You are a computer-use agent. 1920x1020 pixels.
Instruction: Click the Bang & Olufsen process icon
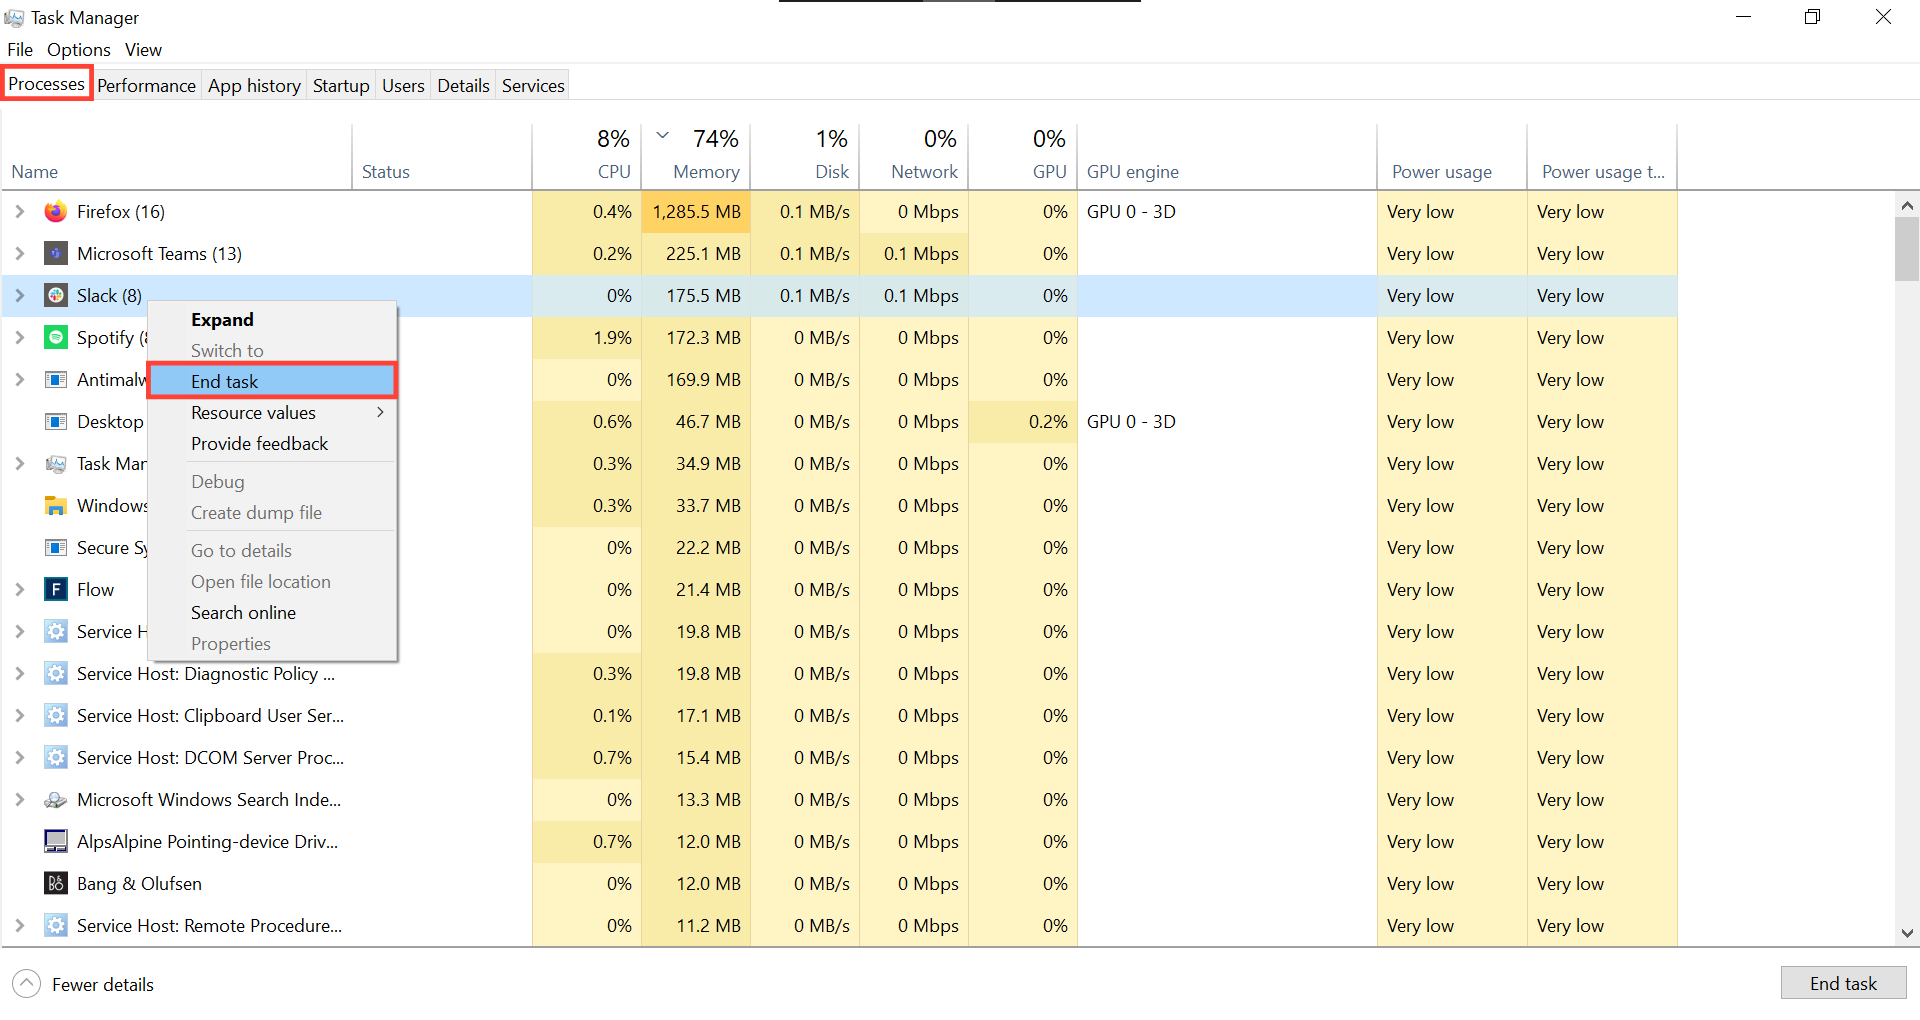point(55,883)
